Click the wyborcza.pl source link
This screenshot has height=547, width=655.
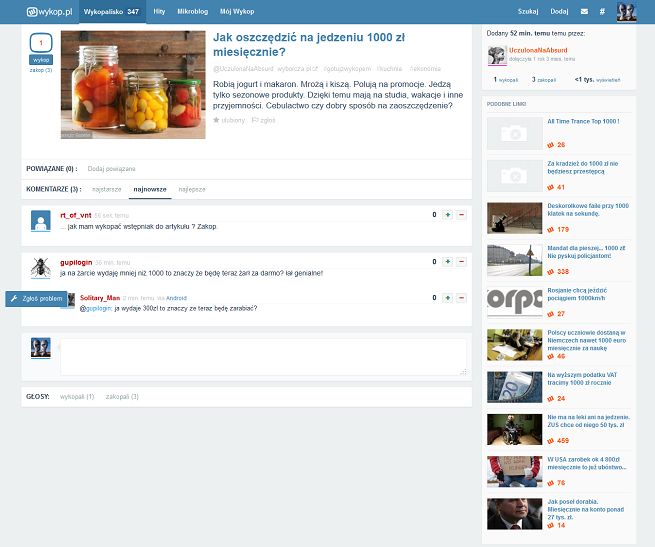pos(297,69)
